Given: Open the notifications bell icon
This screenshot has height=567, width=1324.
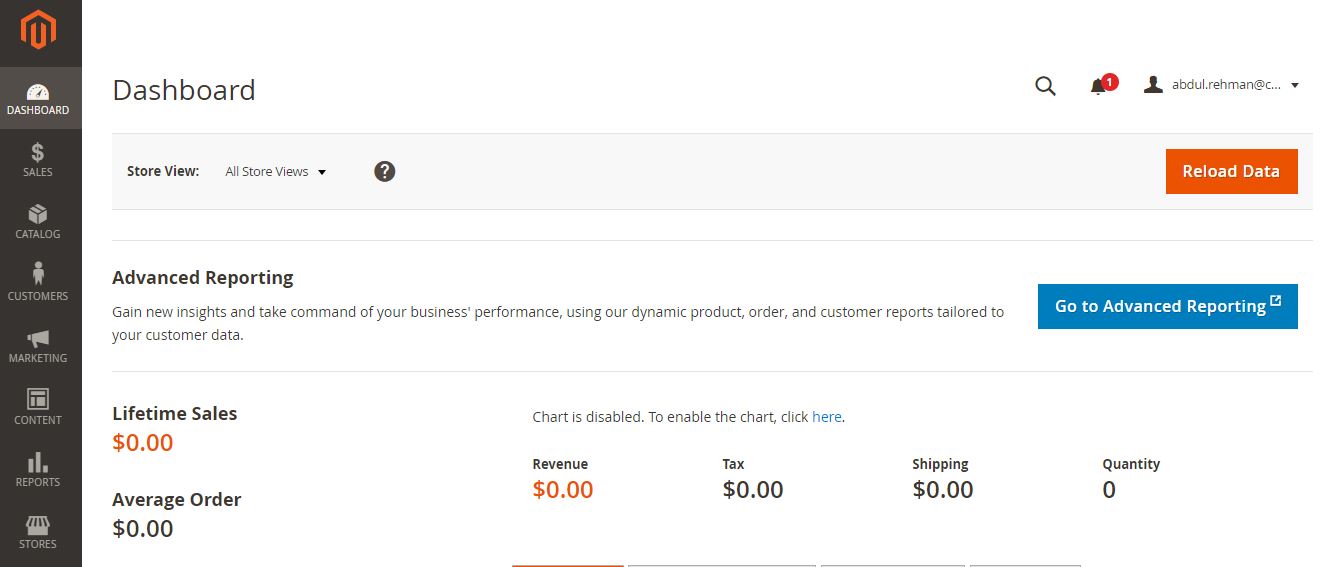Looking at the screenshot, I should click(1098, 86).
